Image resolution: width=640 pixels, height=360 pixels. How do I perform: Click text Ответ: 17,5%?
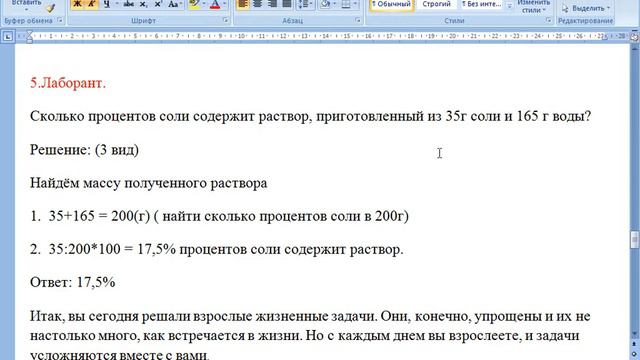[73, 282]
